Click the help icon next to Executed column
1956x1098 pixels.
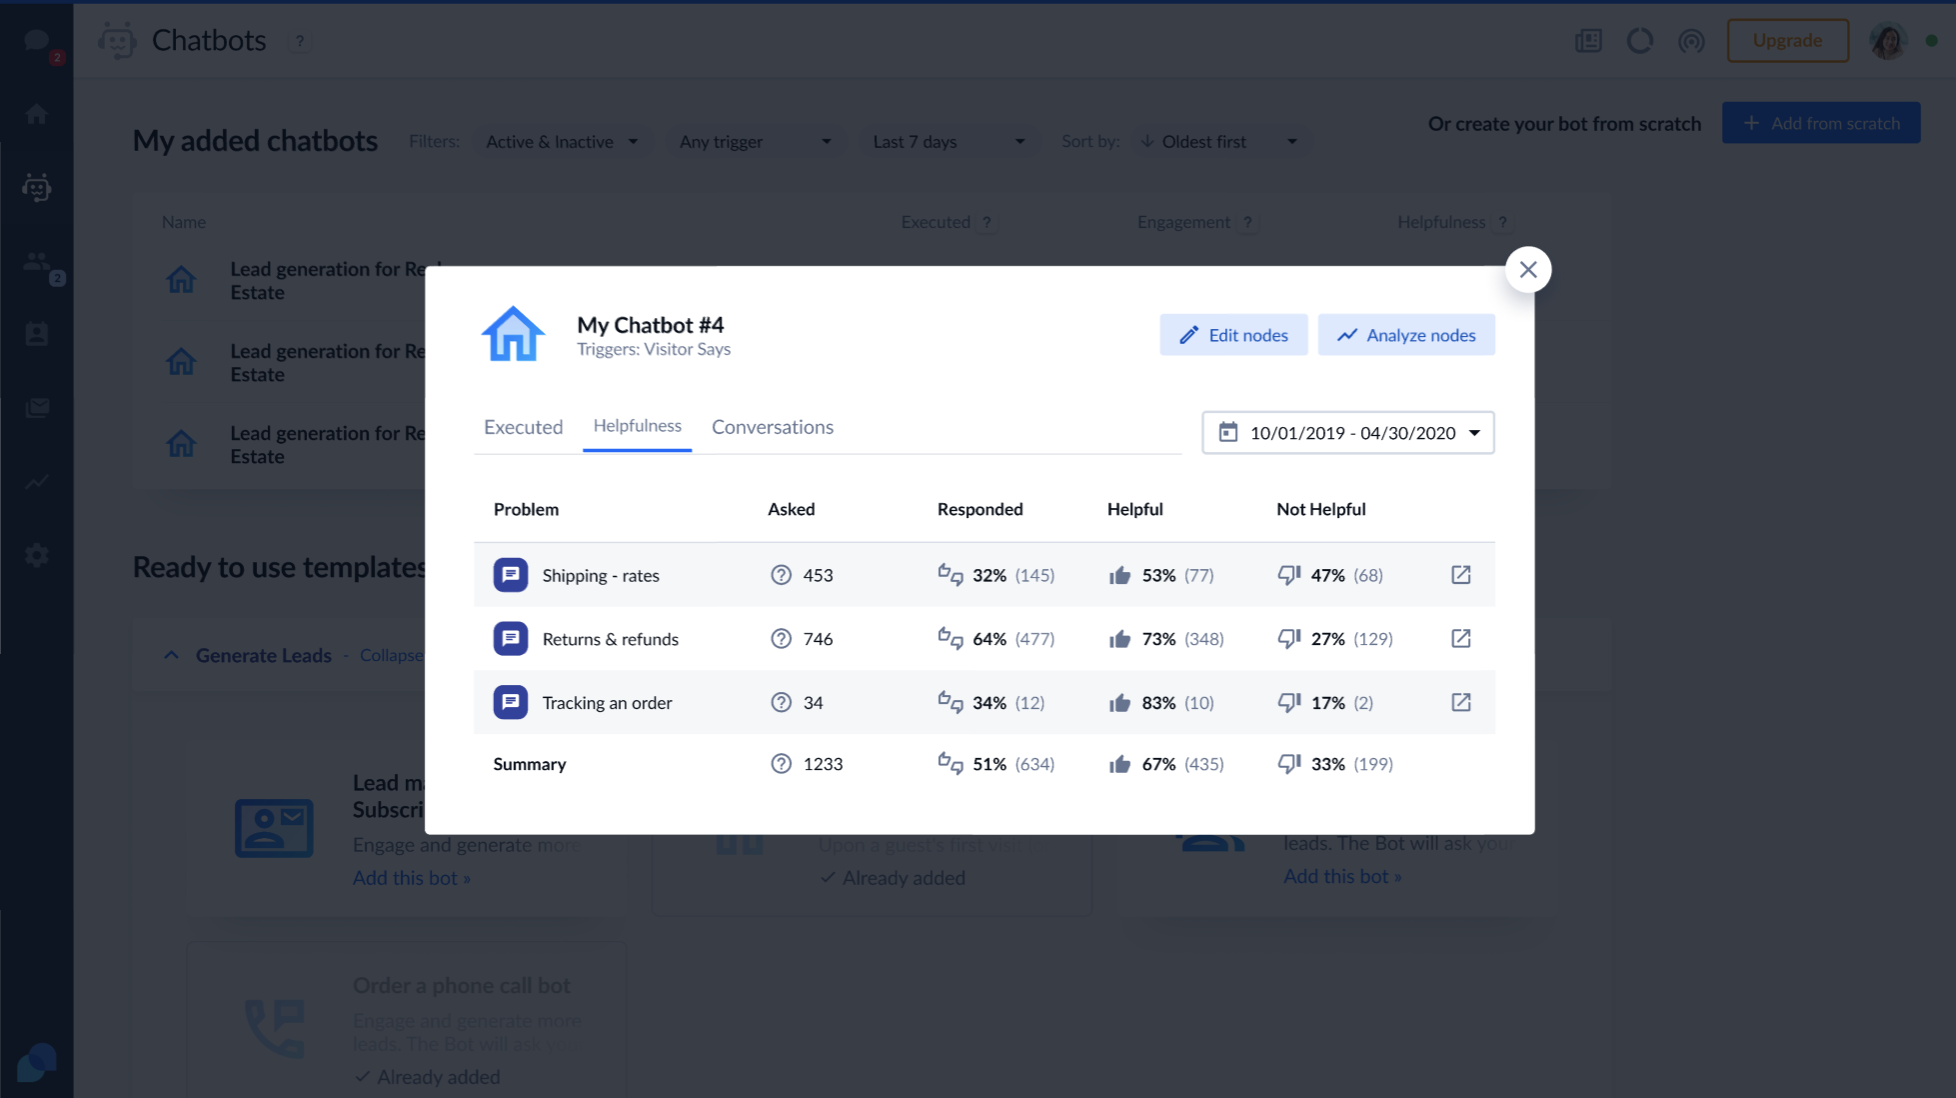[x=986, y=222]
